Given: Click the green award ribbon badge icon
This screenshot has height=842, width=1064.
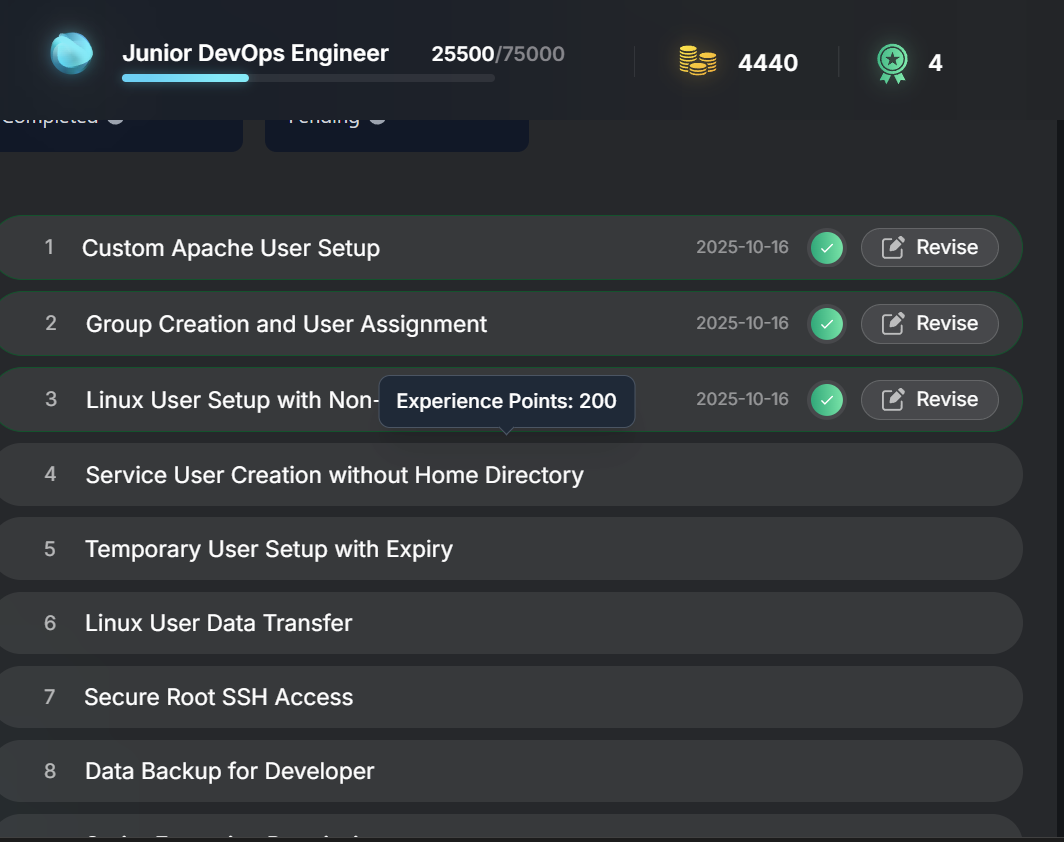Looking at the screenshot, I should [x=892, y=63].
